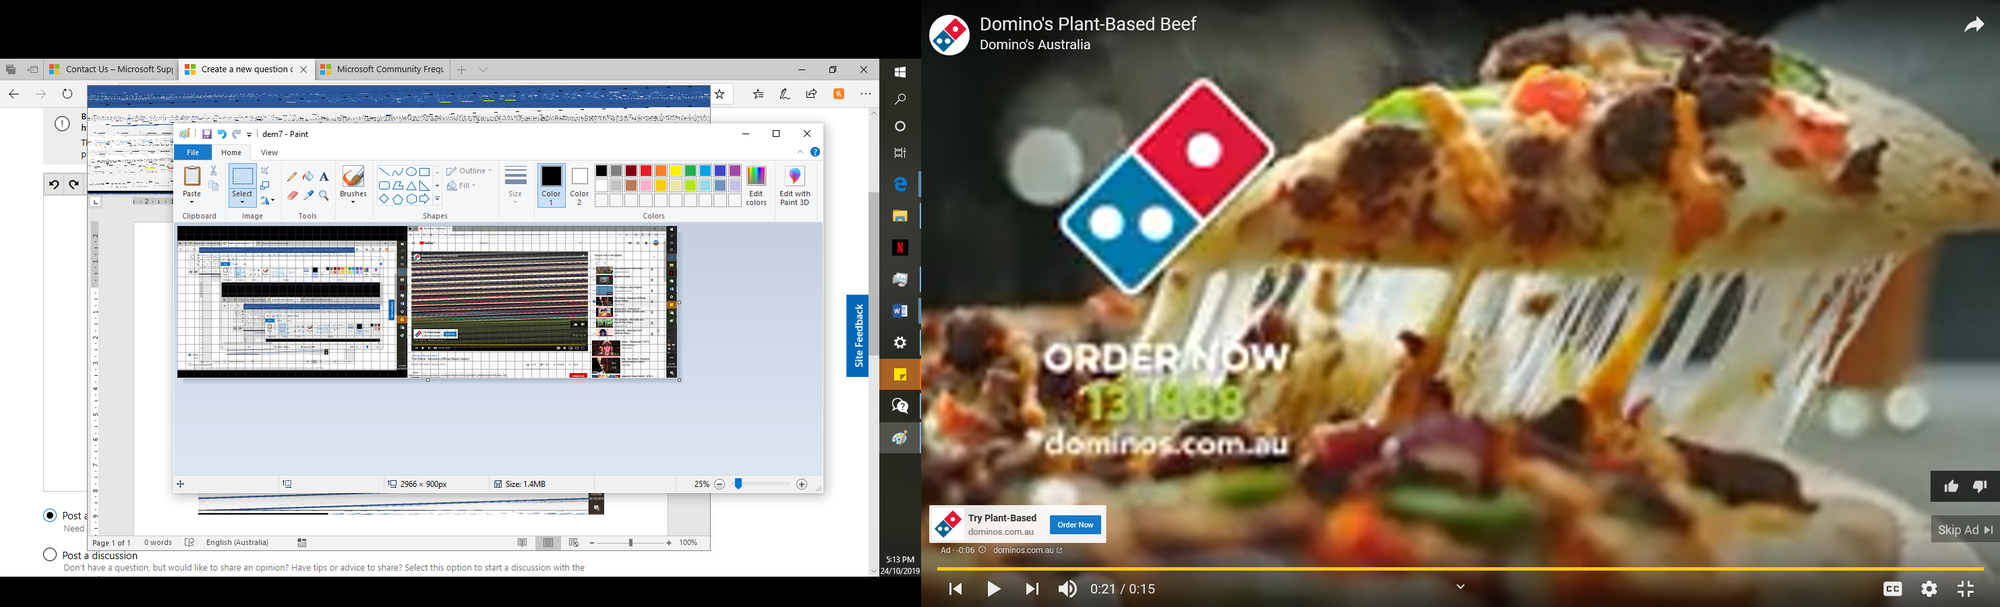This screenshot has width=2000, height=607.
Task: Toggle closed captions CC on video
Action: [1892, 589]
